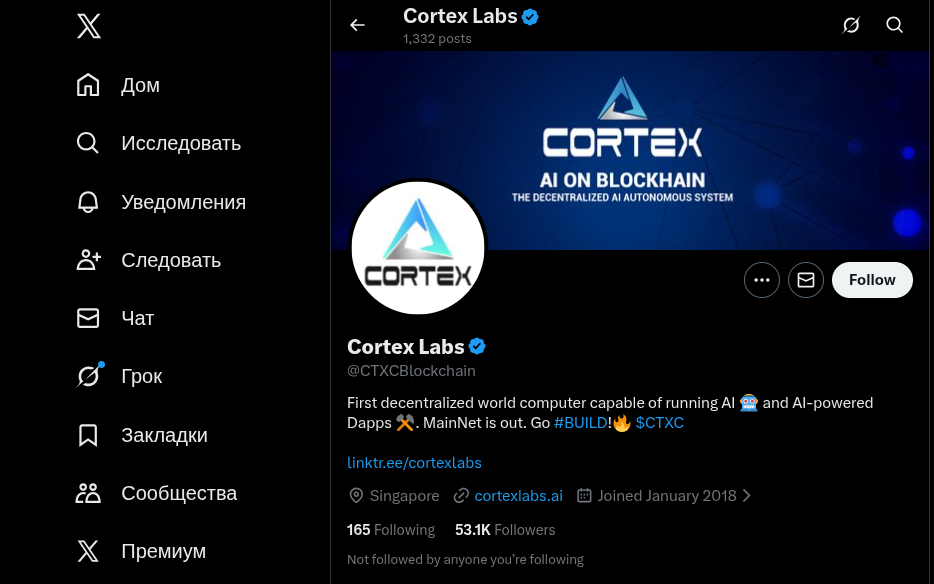Screen dimensions: 934x584
Task: Open the Чат menu item
Action: click(88, 317)
